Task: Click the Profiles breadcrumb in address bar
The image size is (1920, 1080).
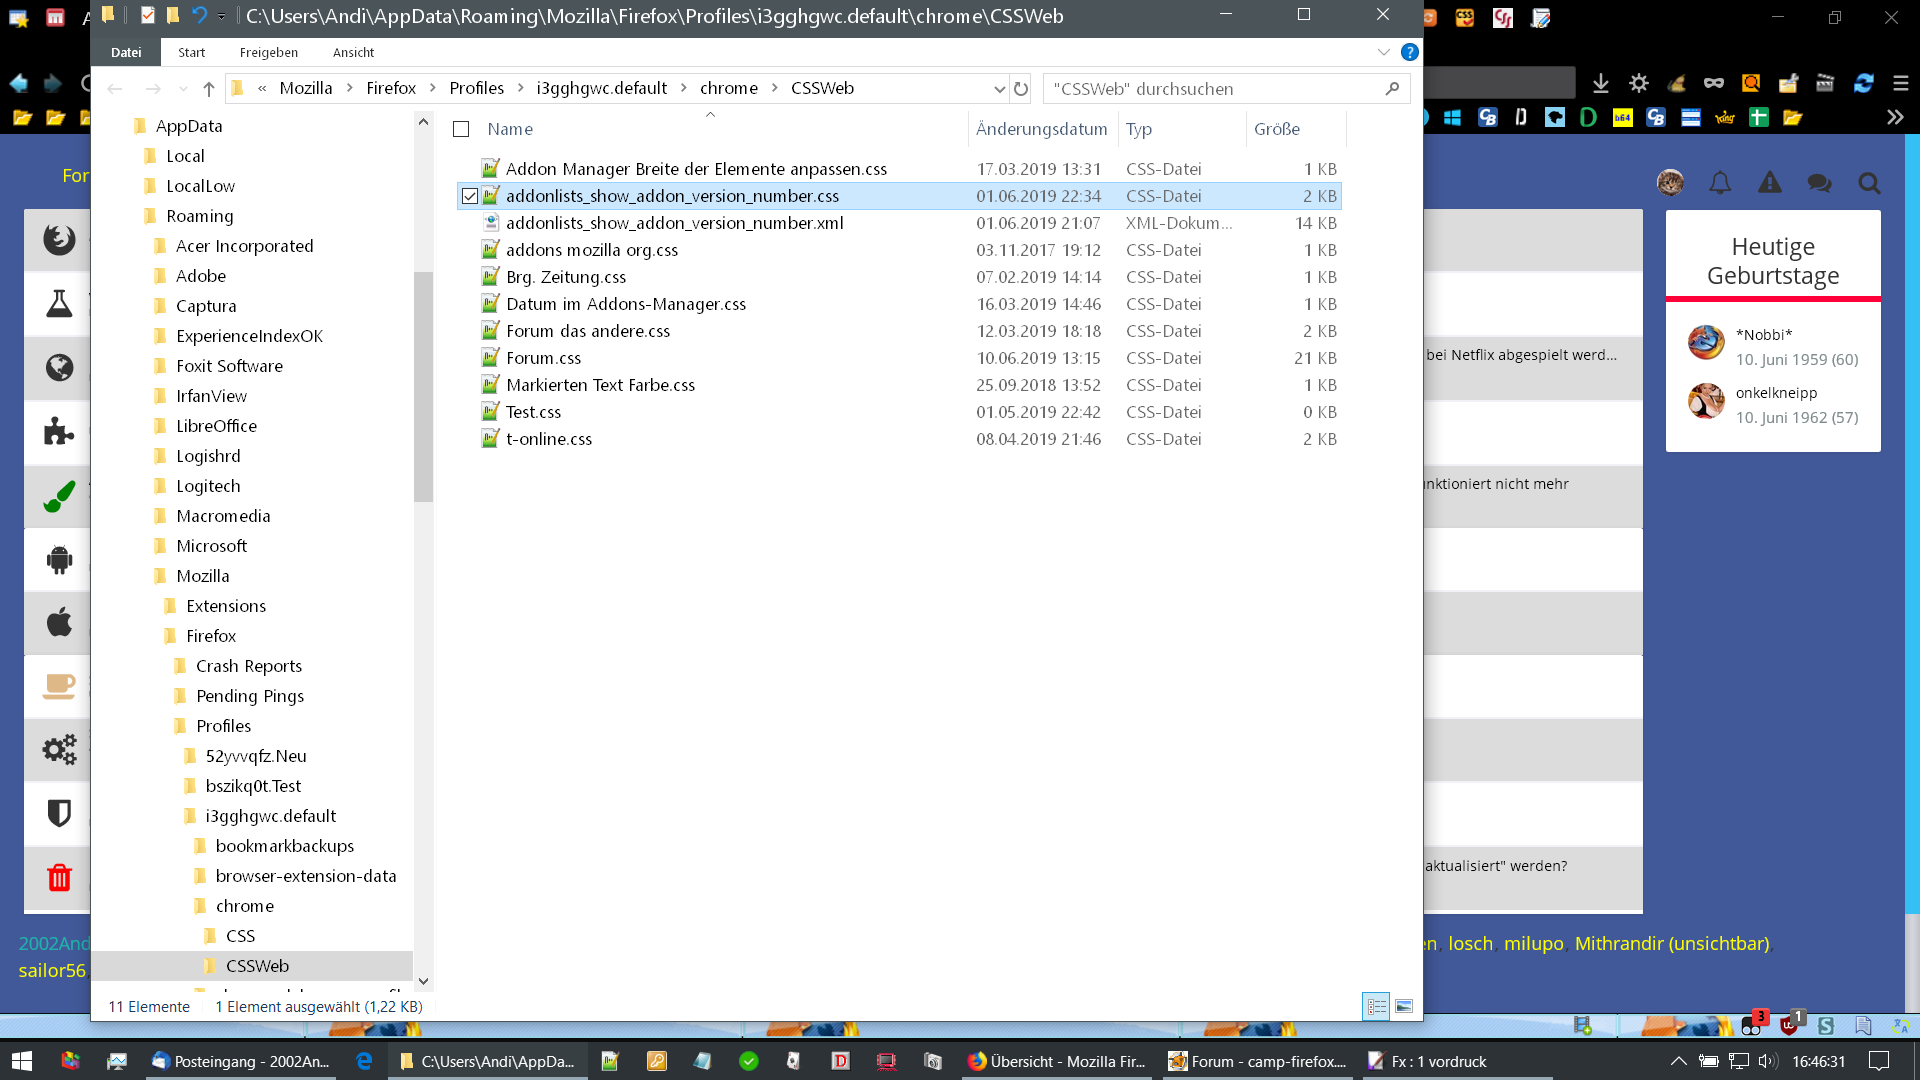Action: (476, 88)
